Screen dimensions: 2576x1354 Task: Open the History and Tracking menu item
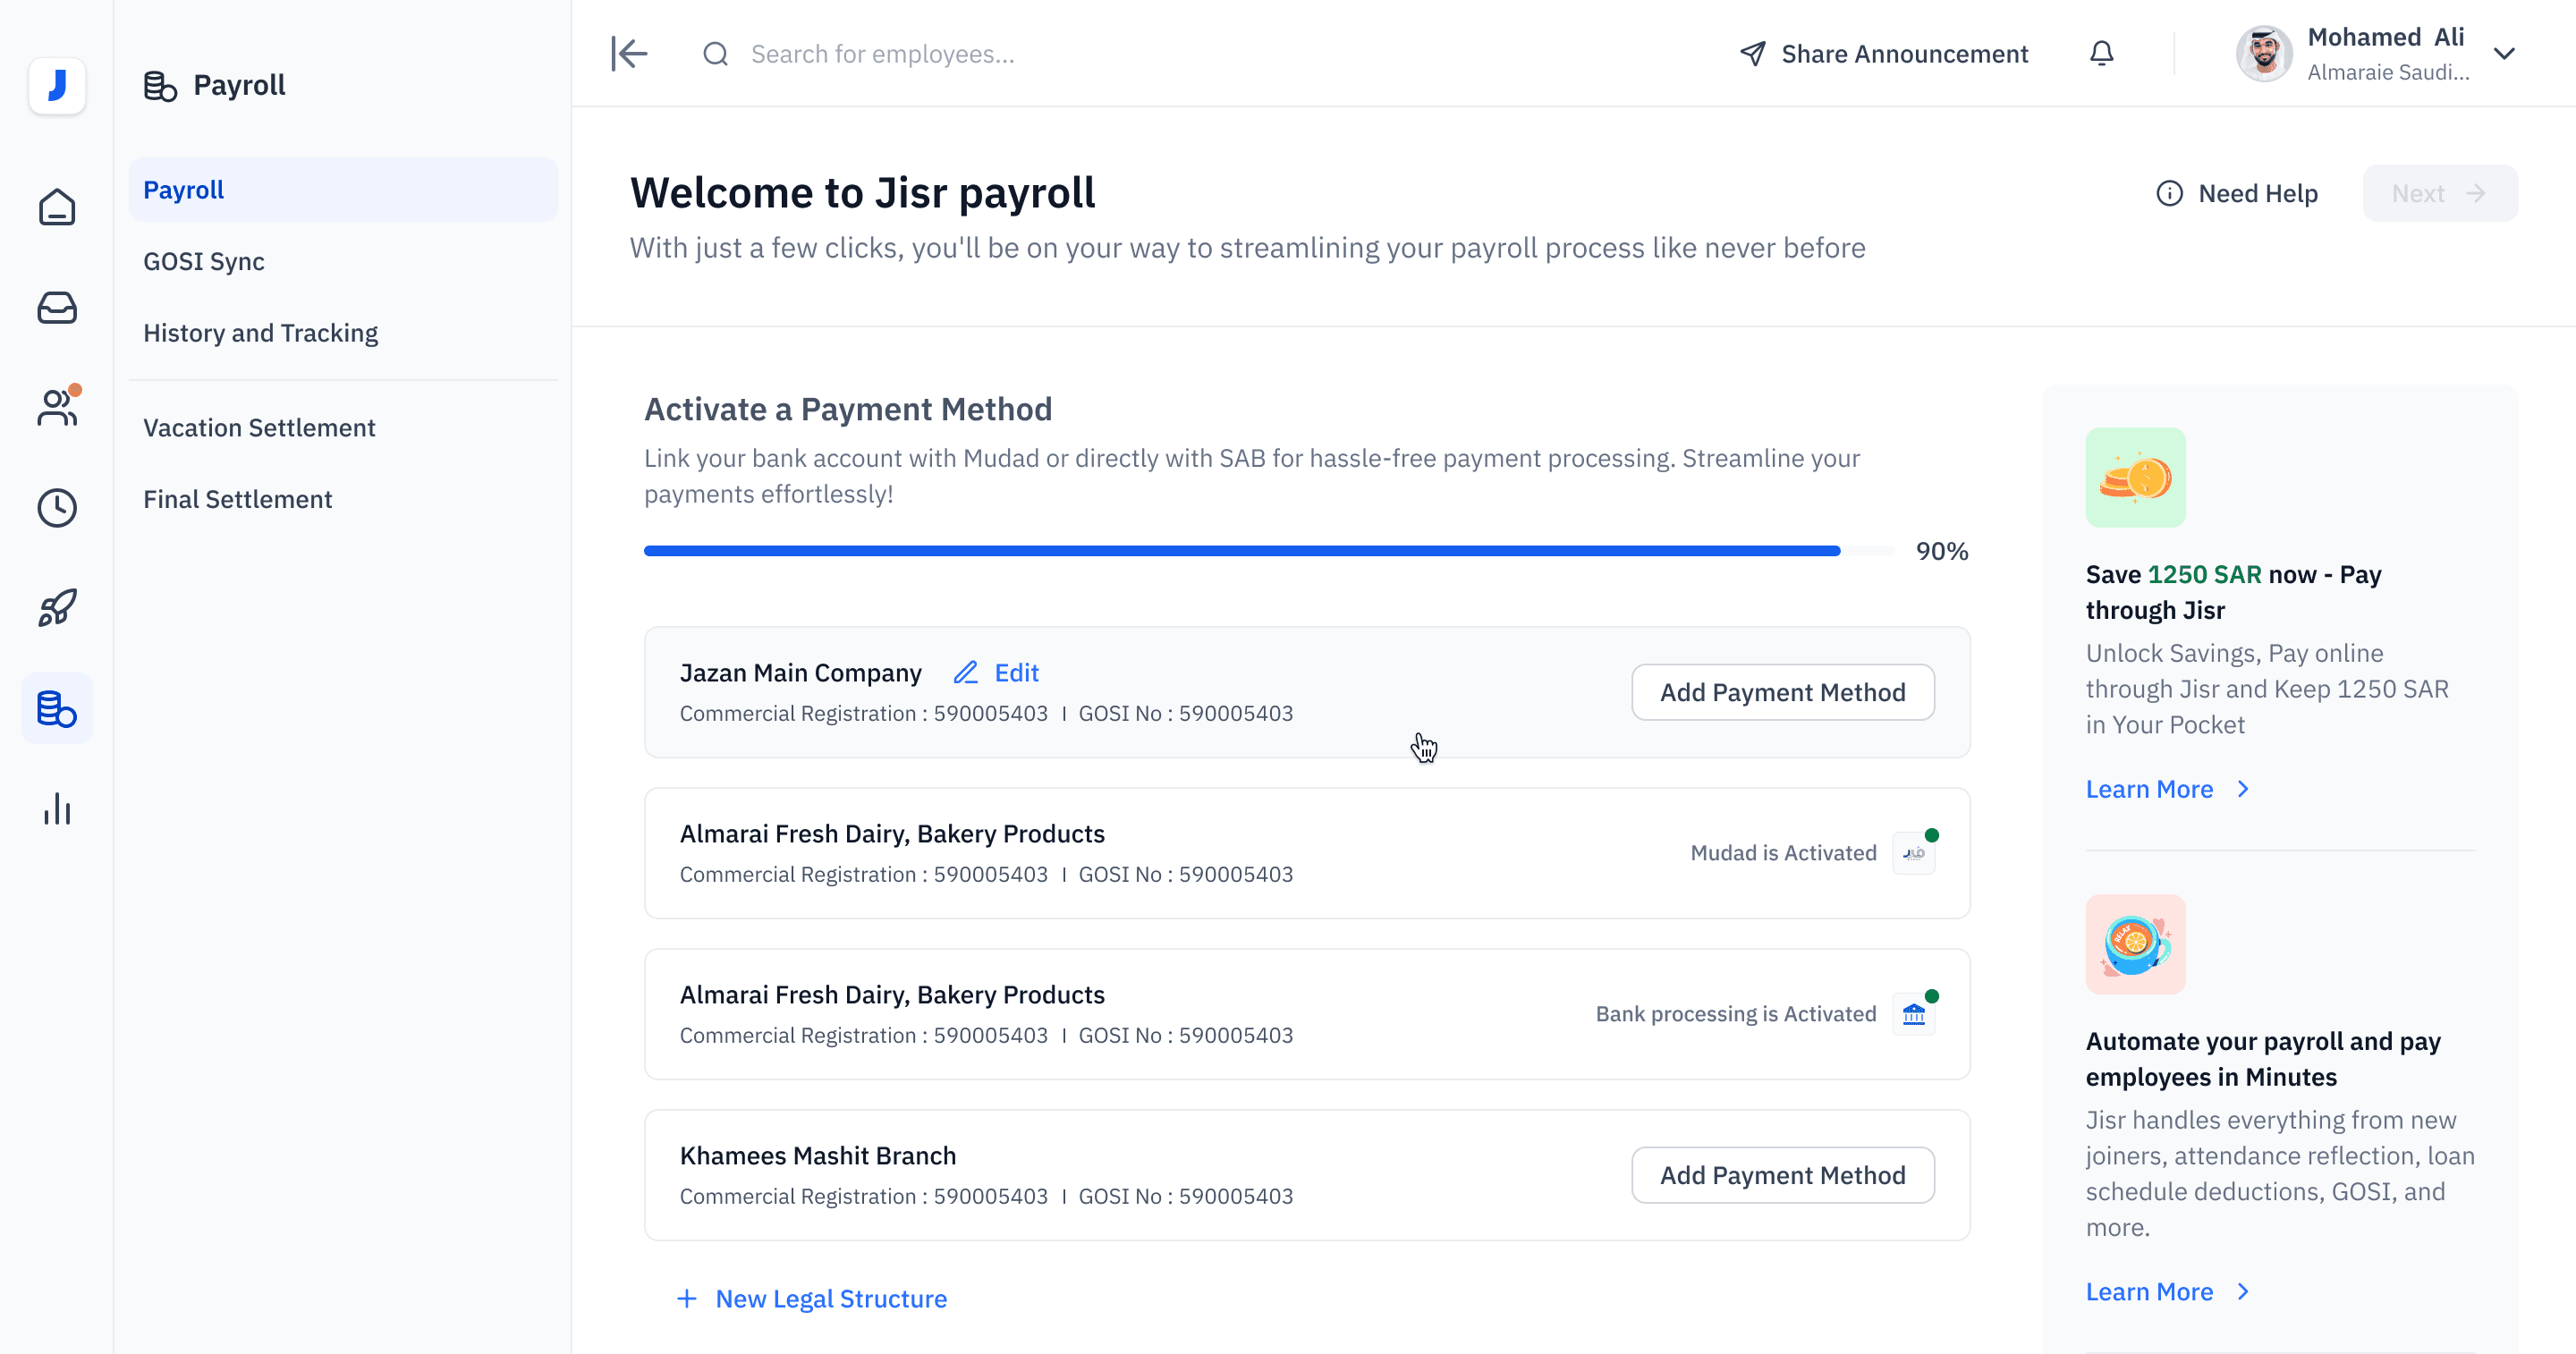point(260,333)
